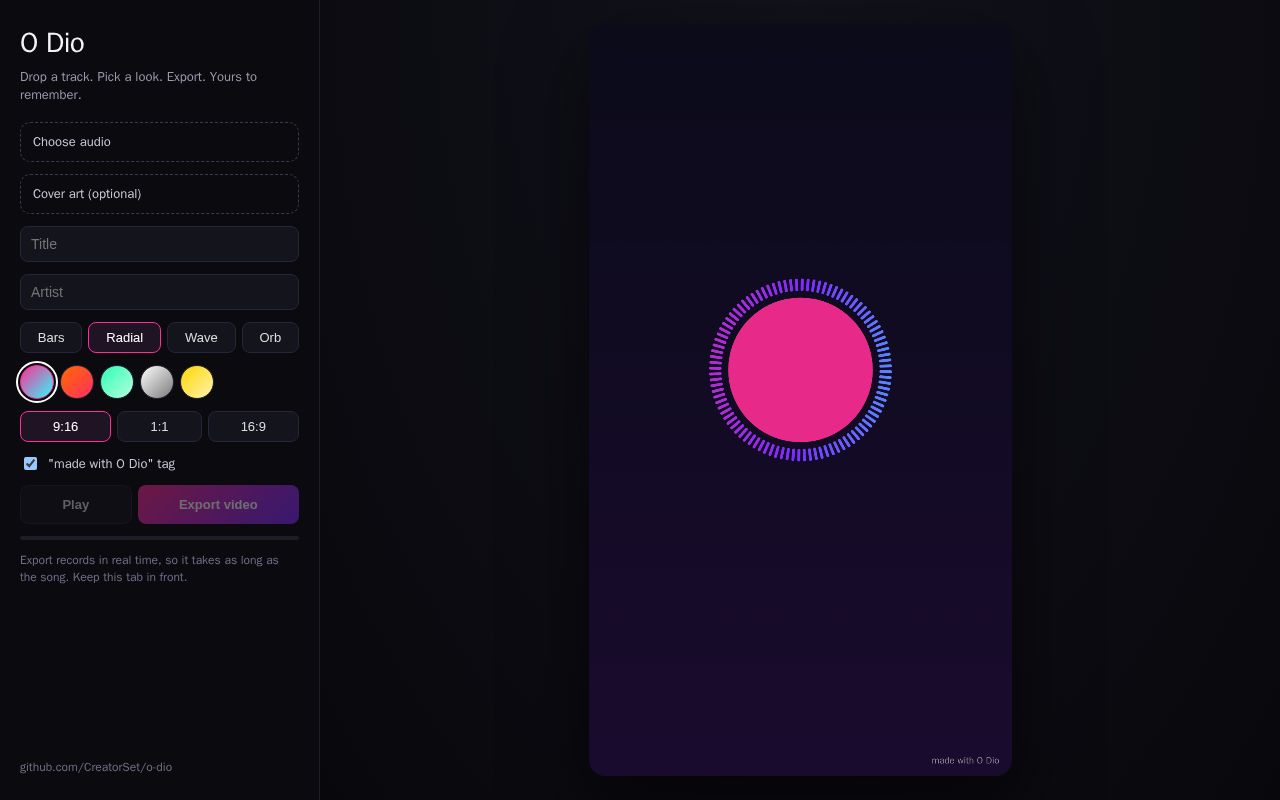Select the silver gray color theme
The width and height of the screenshot is (1280, 800).
(157, 382)
